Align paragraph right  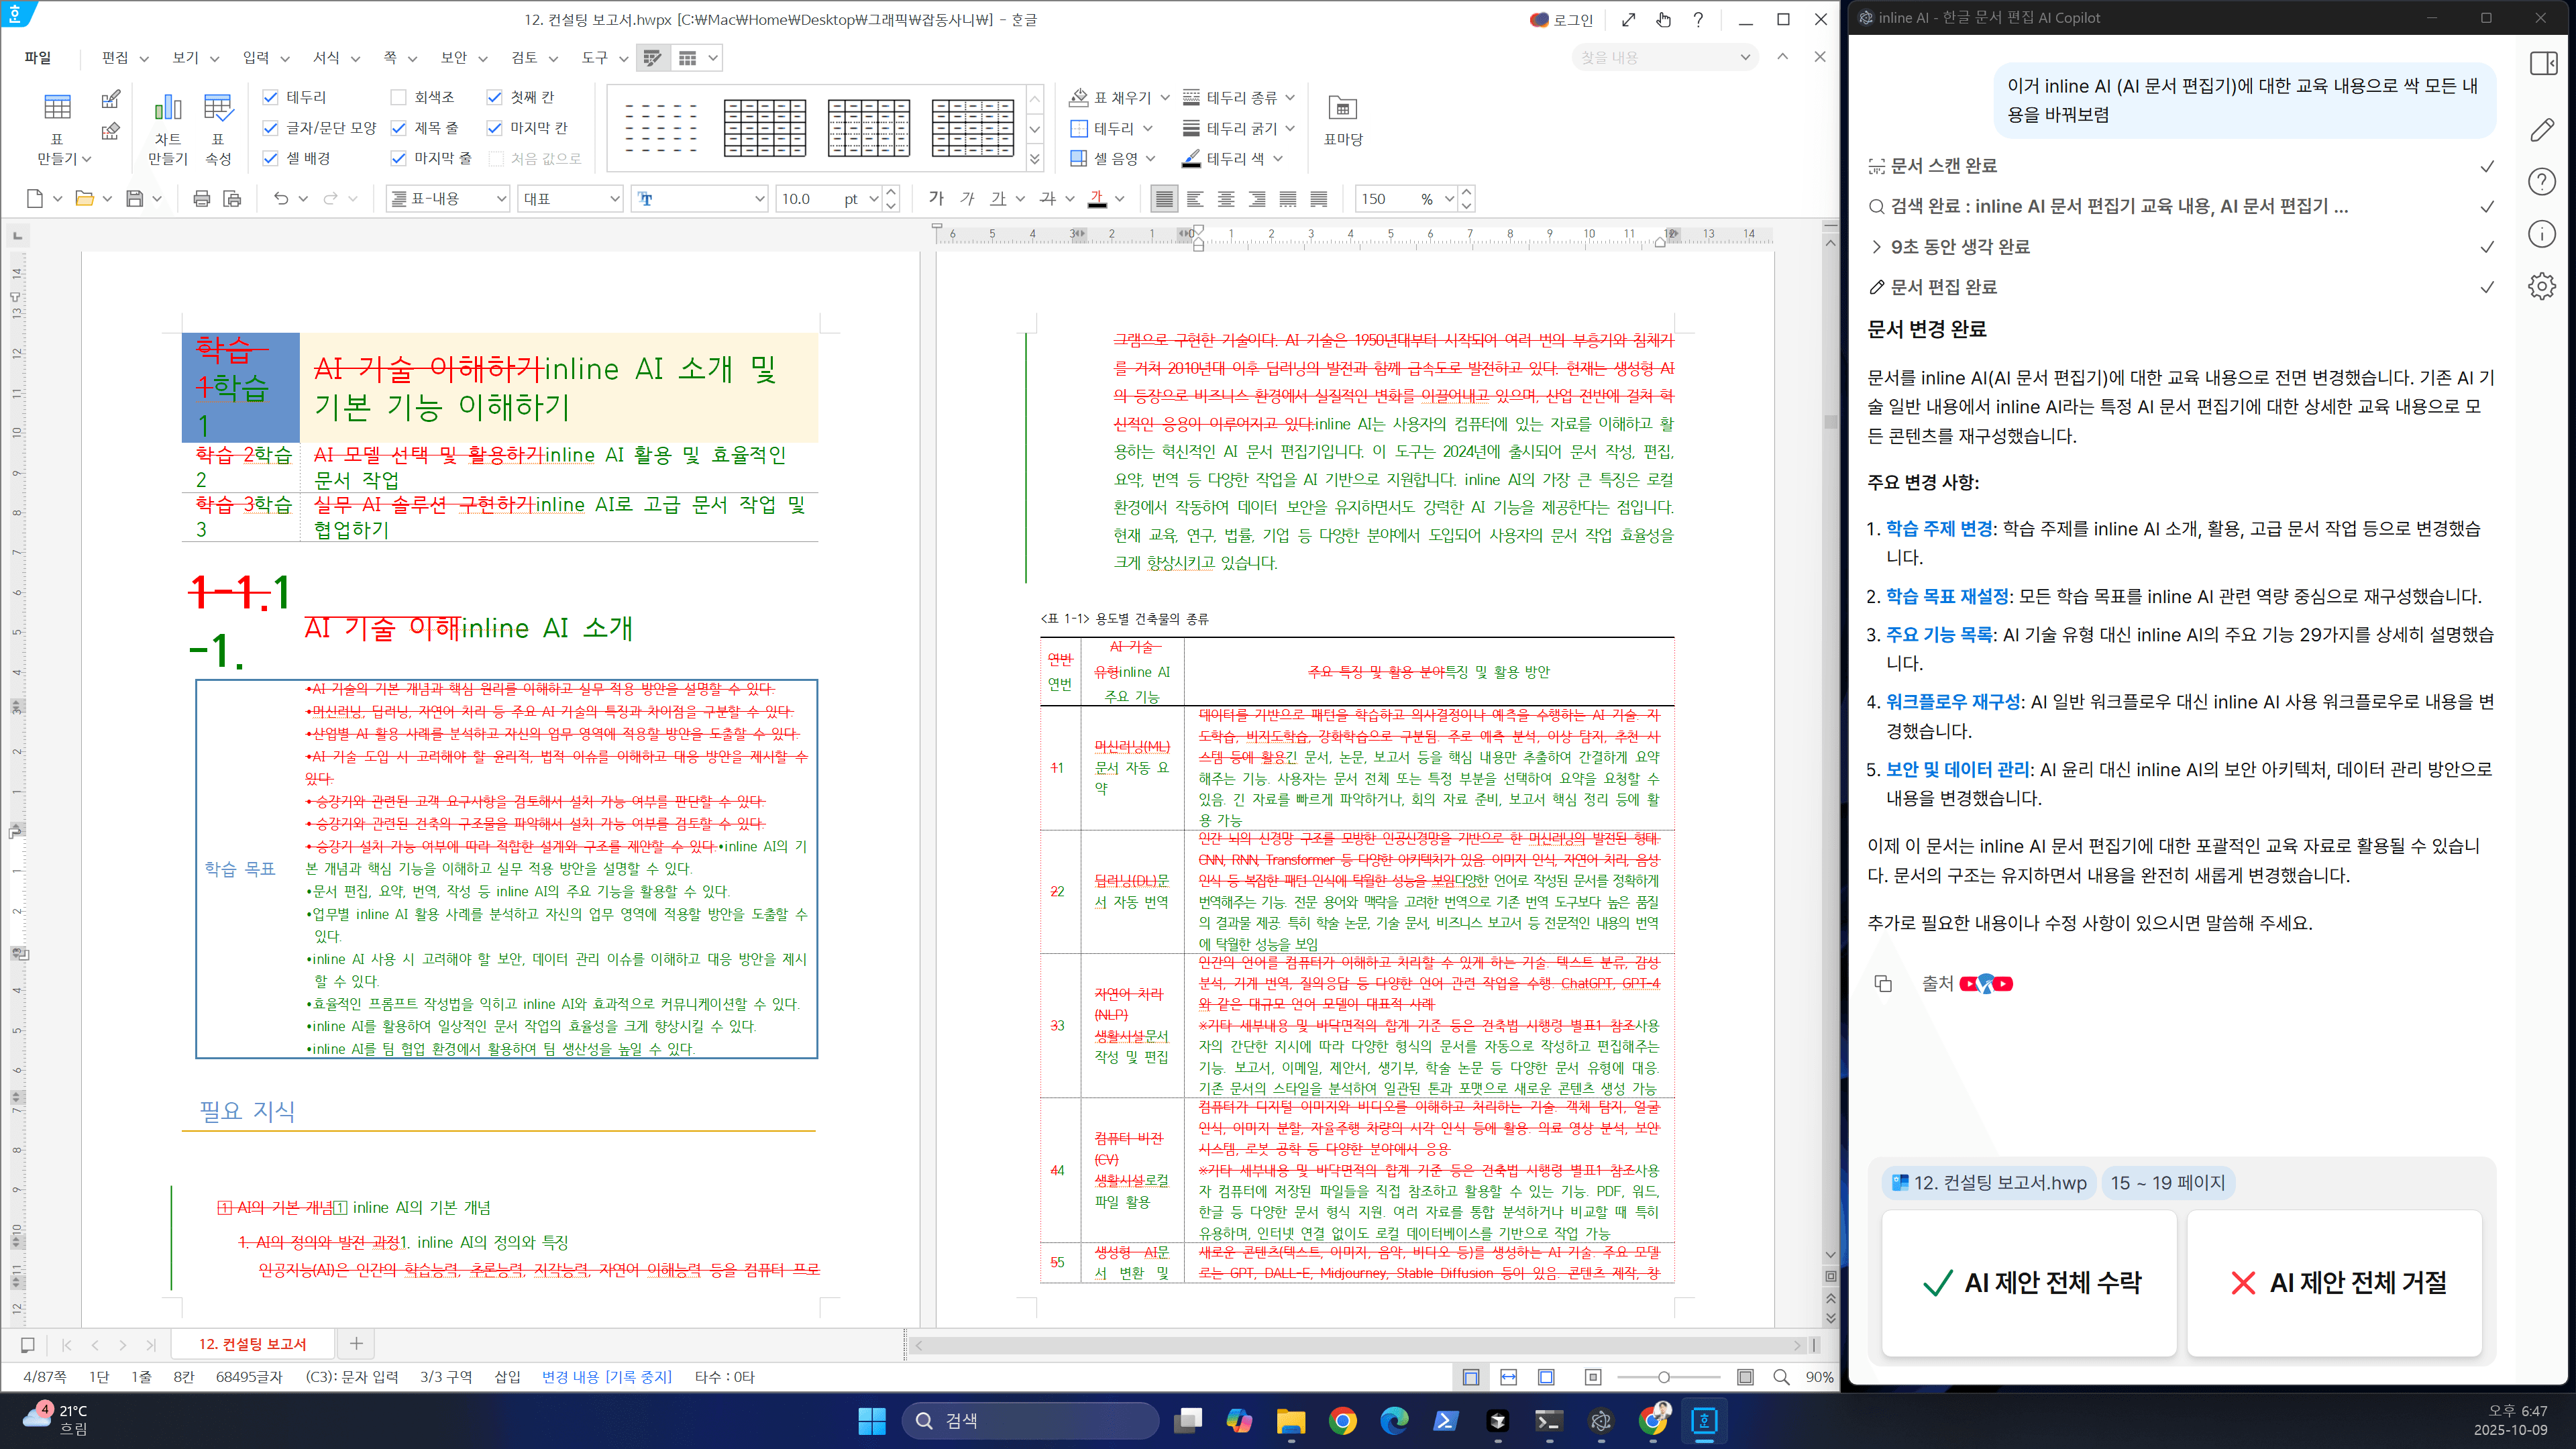click(x=1257, y=199)
